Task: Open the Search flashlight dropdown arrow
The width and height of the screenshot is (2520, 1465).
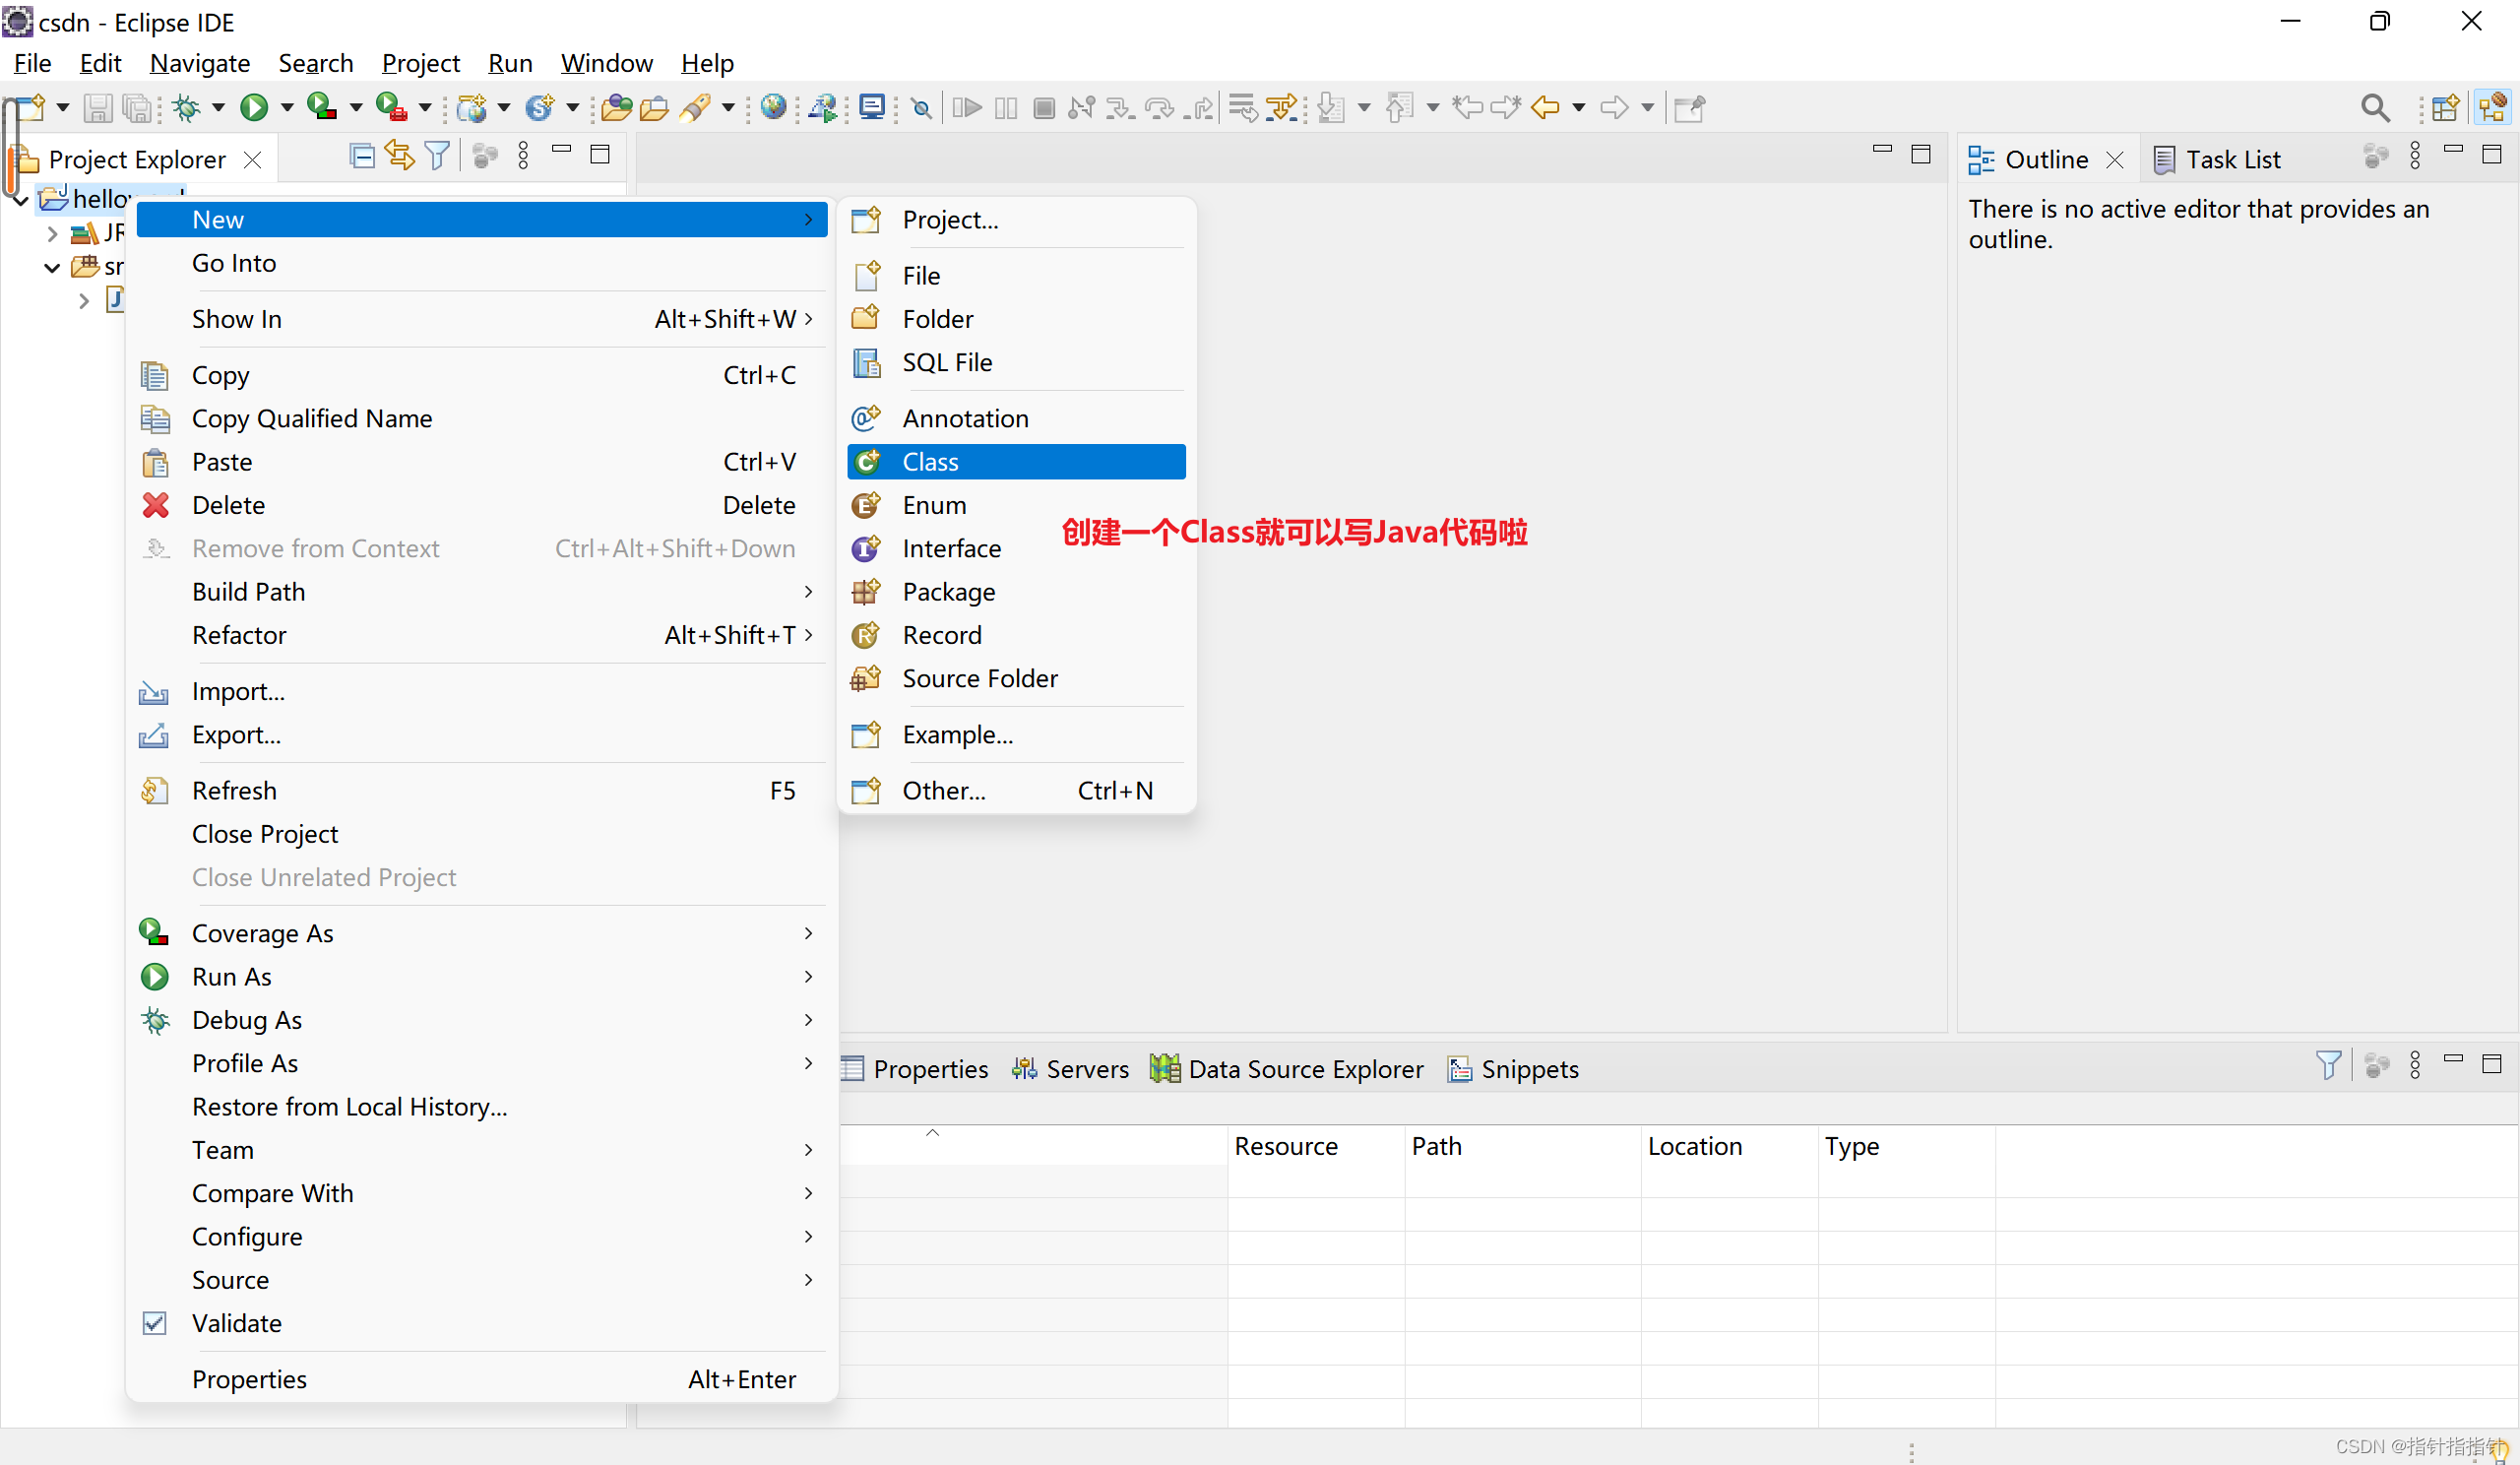Action: coord(727,107)
